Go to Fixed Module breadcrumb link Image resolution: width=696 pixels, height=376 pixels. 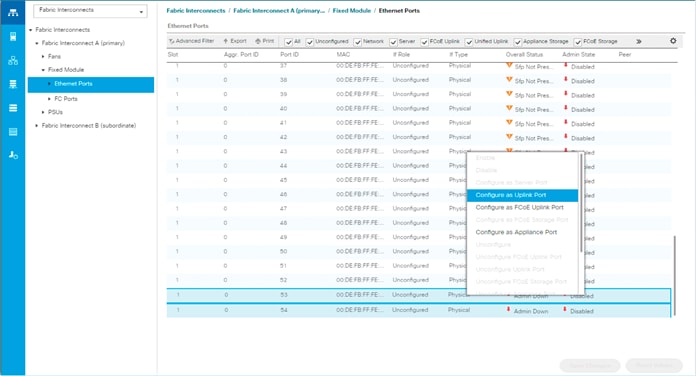pos(352,11)
